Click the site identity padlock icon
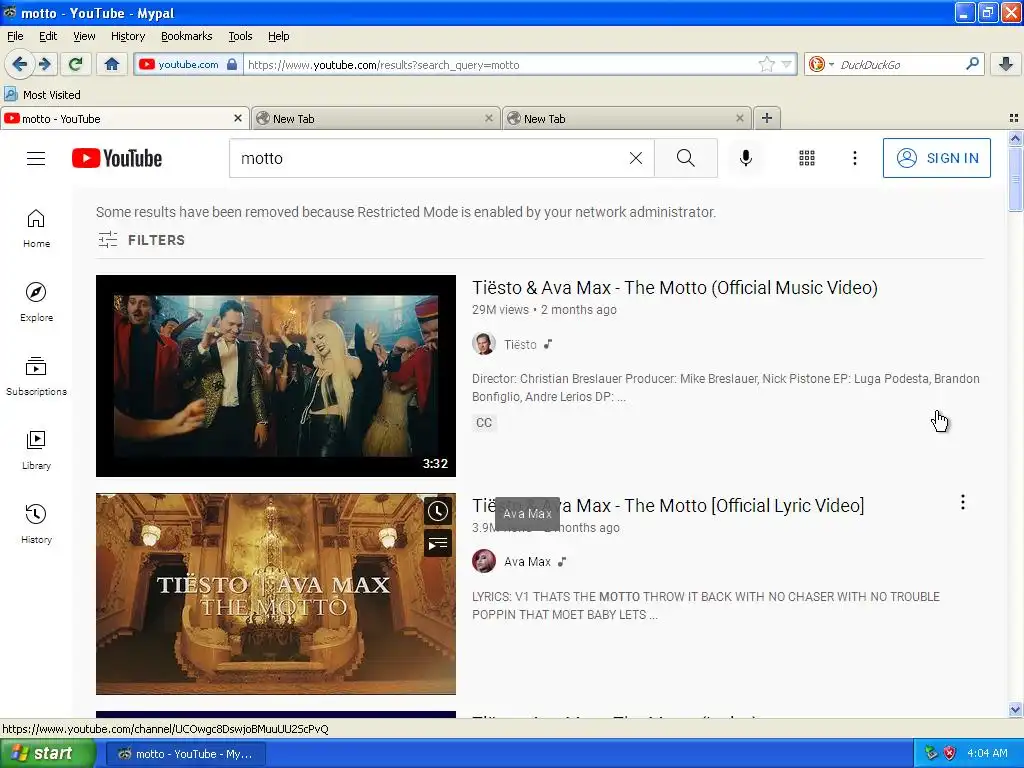The height and width of the screenshot is (768, 1024). 232,64
